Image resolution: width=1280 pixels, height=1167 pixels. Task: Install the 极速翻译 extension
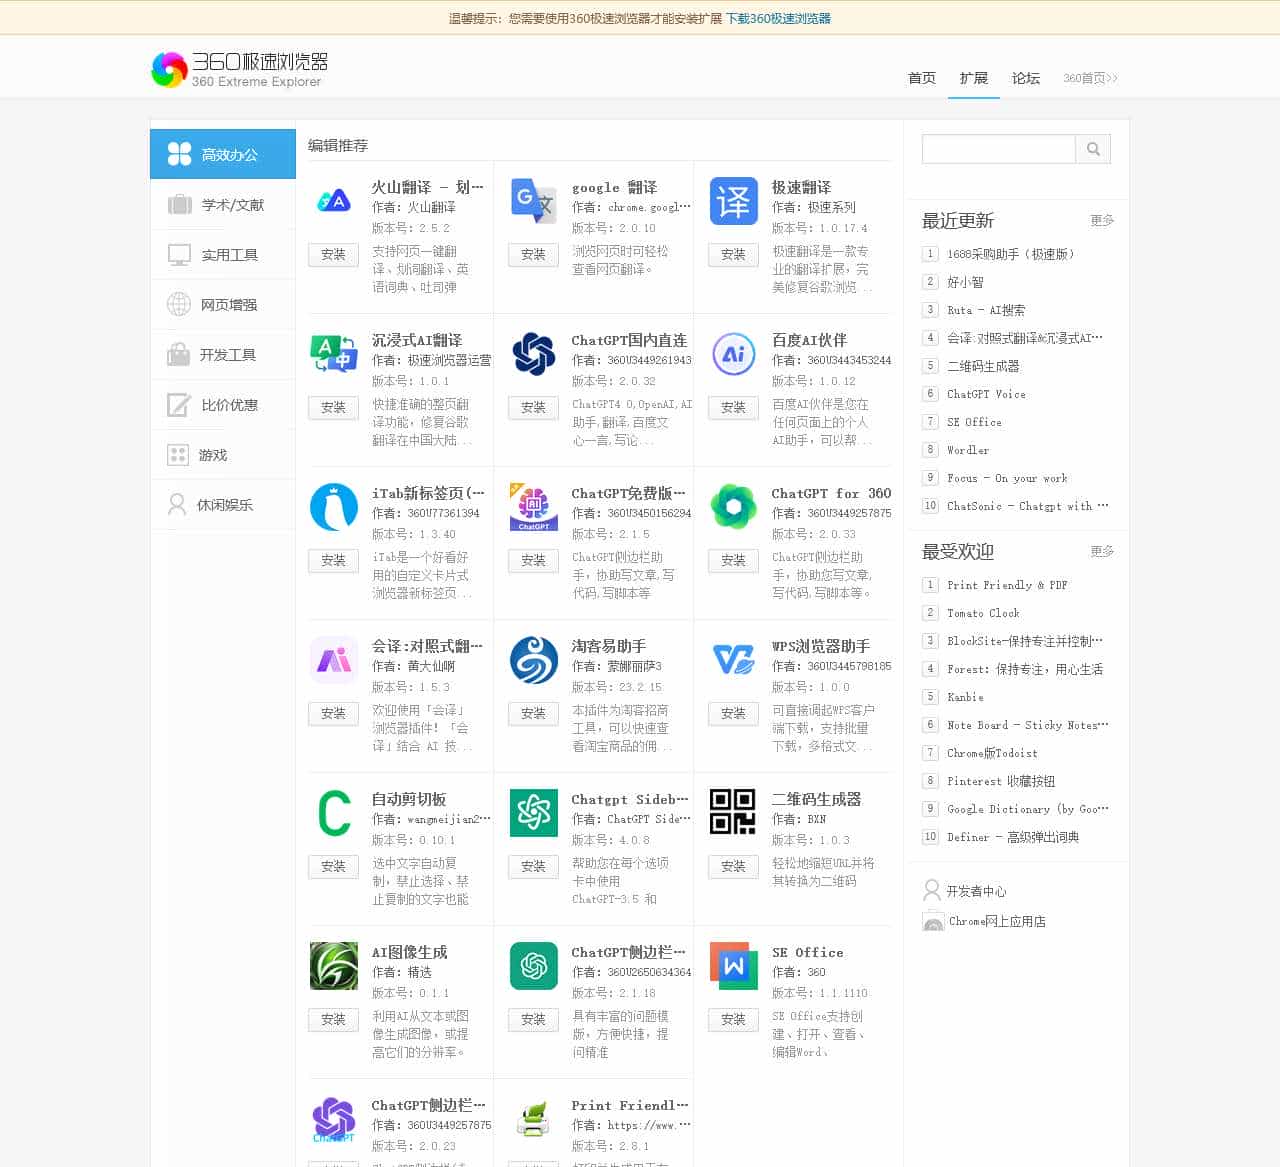click(733, 255)
